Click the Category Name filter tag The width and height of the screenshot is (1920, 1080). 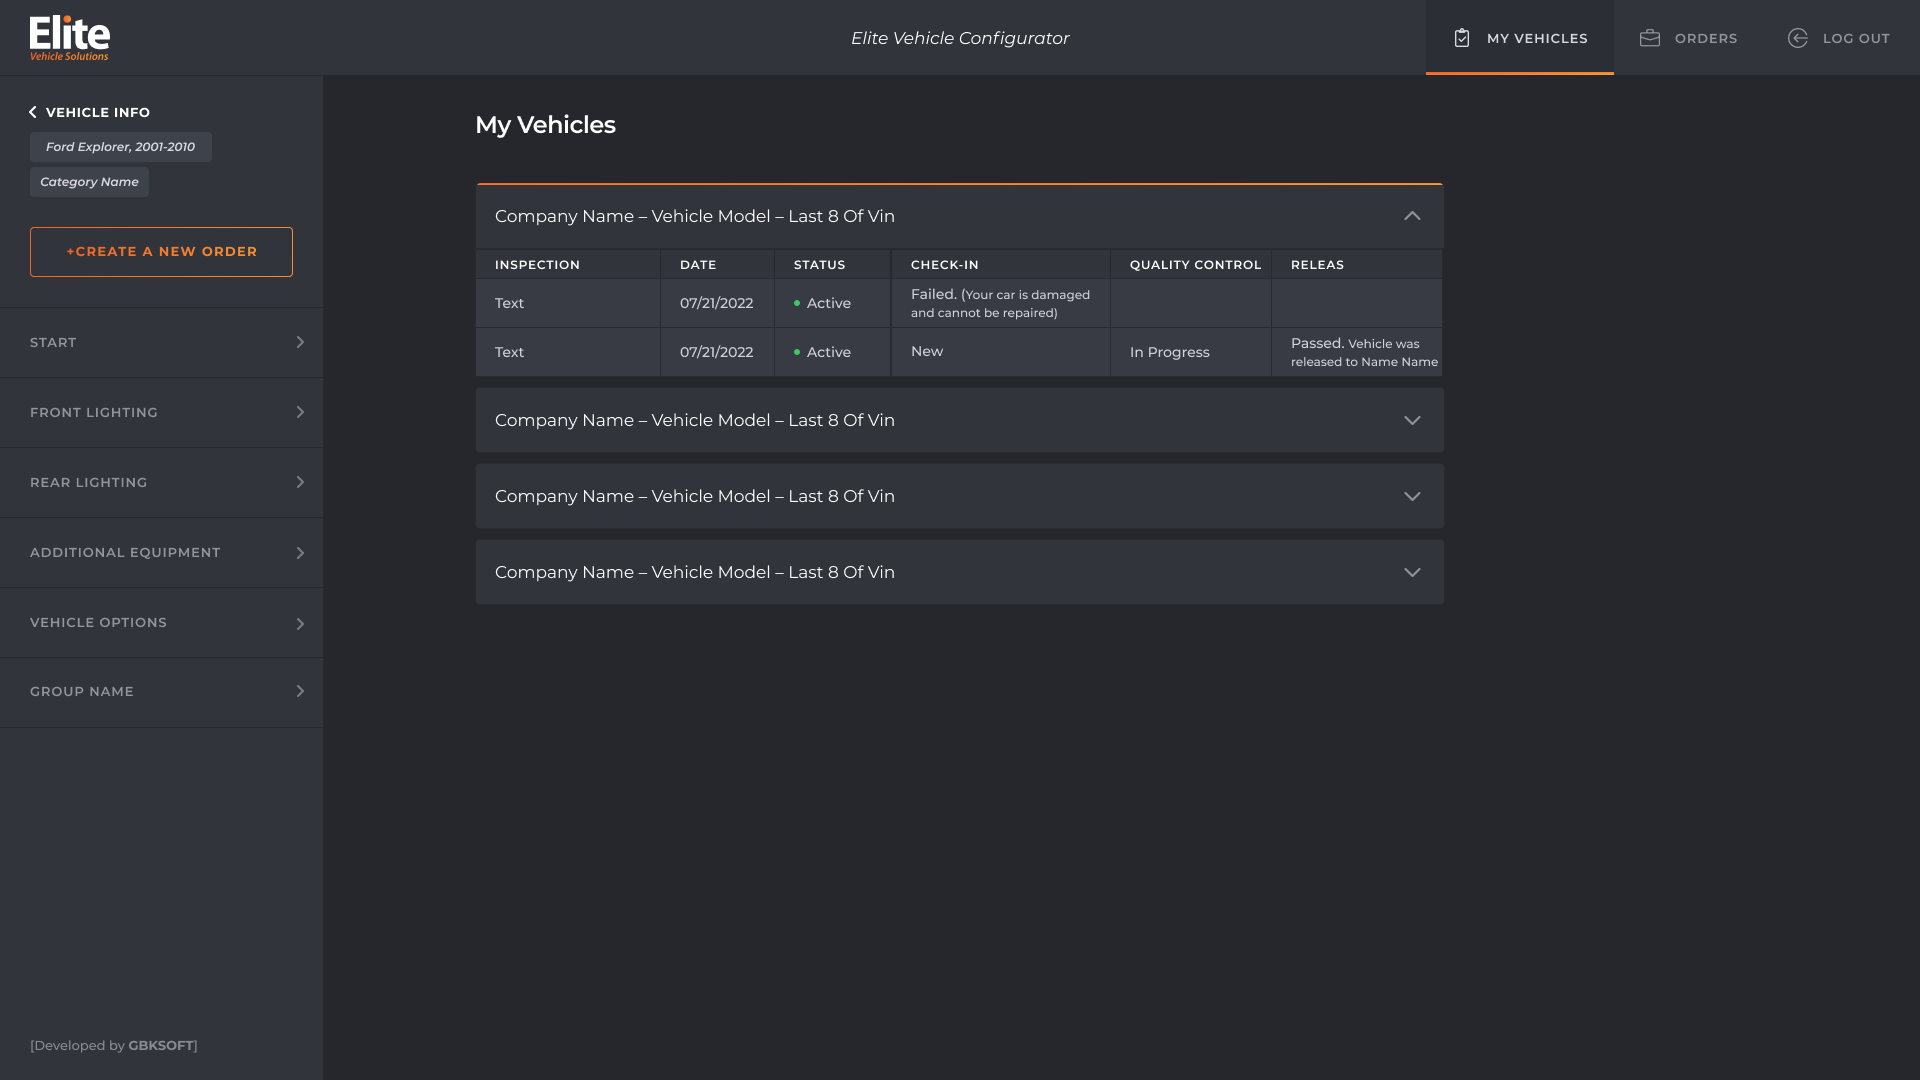click(88, 181)
